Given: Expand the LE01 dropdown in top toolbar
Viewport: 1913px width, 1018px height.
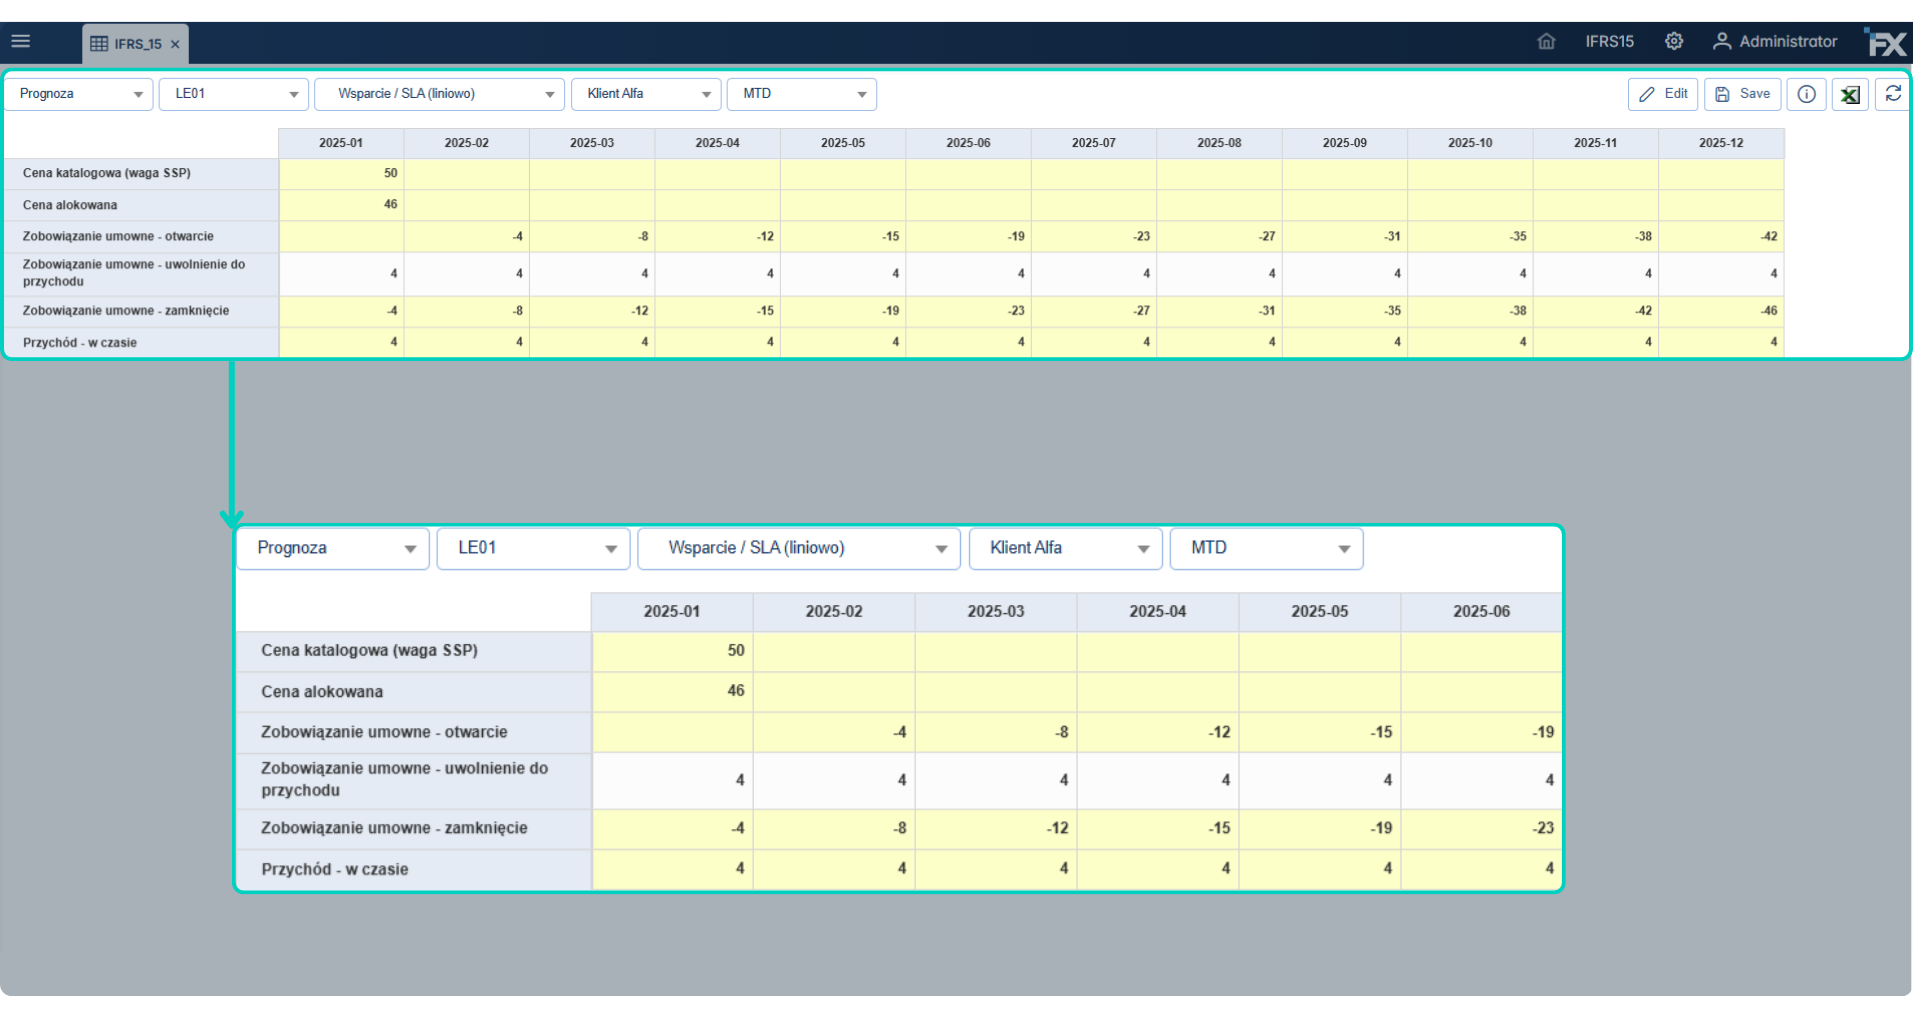Looking at the screenshot, I should pos(233,94).
